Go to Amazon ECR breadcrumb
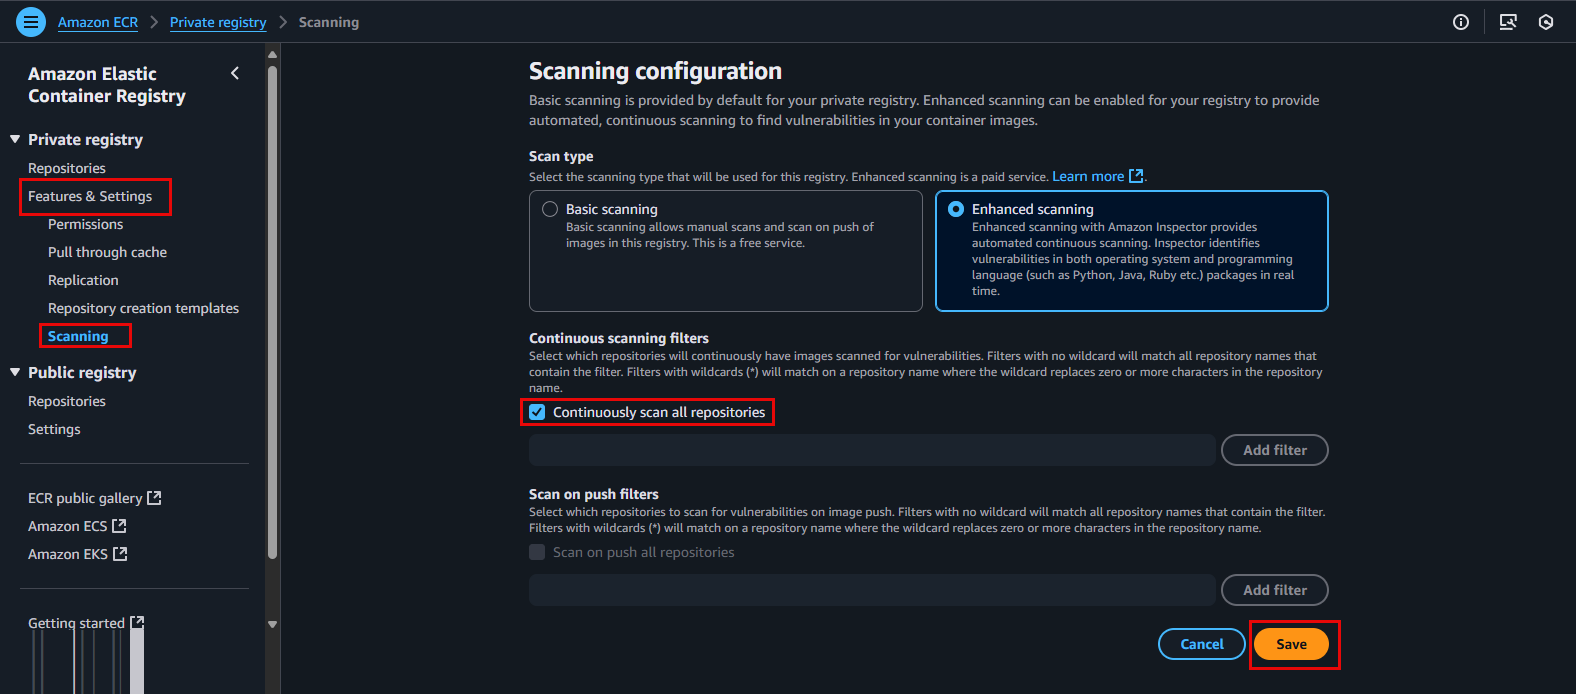 (x=98, y=22)
